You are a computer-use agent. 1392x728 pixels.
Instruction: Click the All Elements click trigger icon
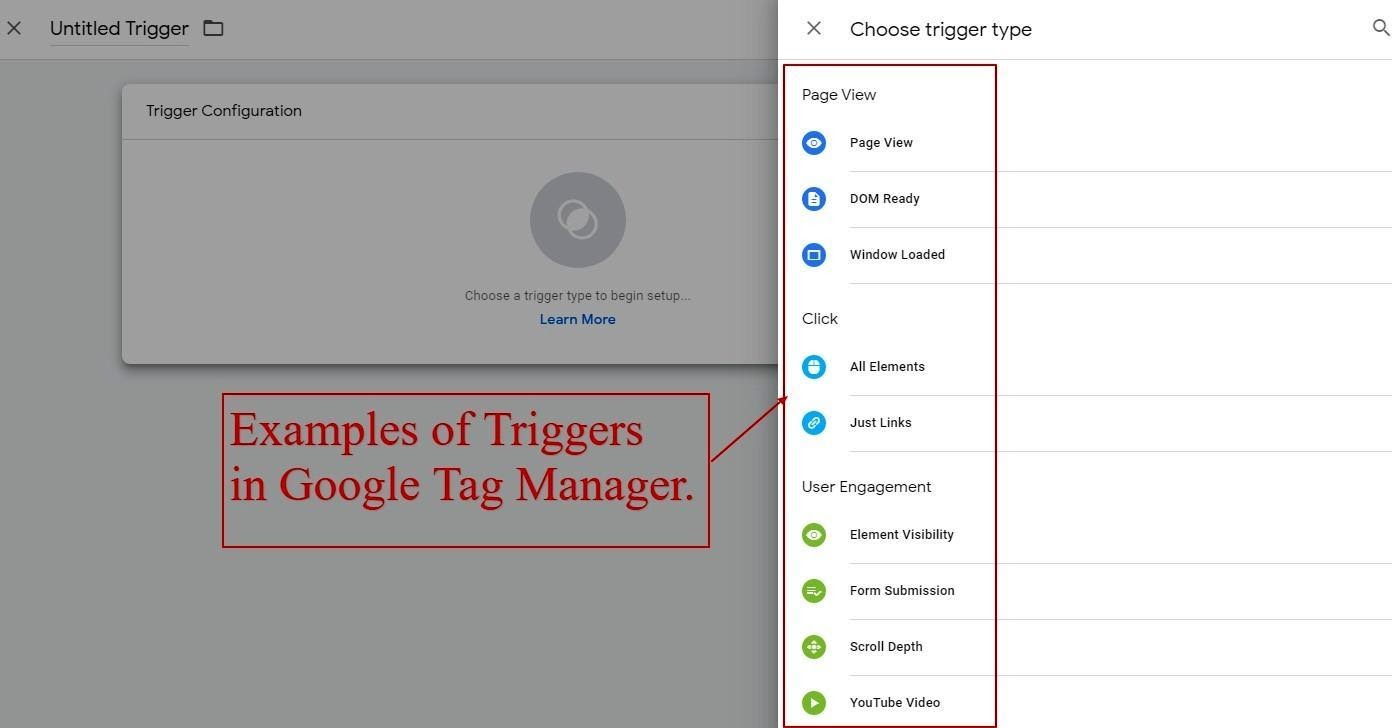(x=813, y=367)
